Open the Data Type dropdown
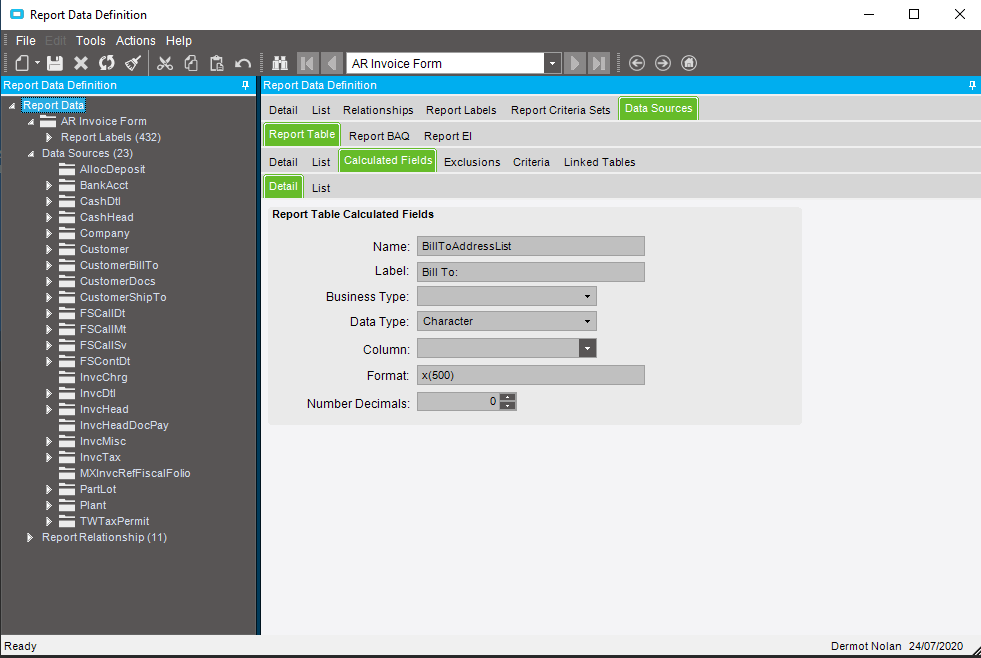The height and width of the screenshot is (658, 981). coord(587,321)
